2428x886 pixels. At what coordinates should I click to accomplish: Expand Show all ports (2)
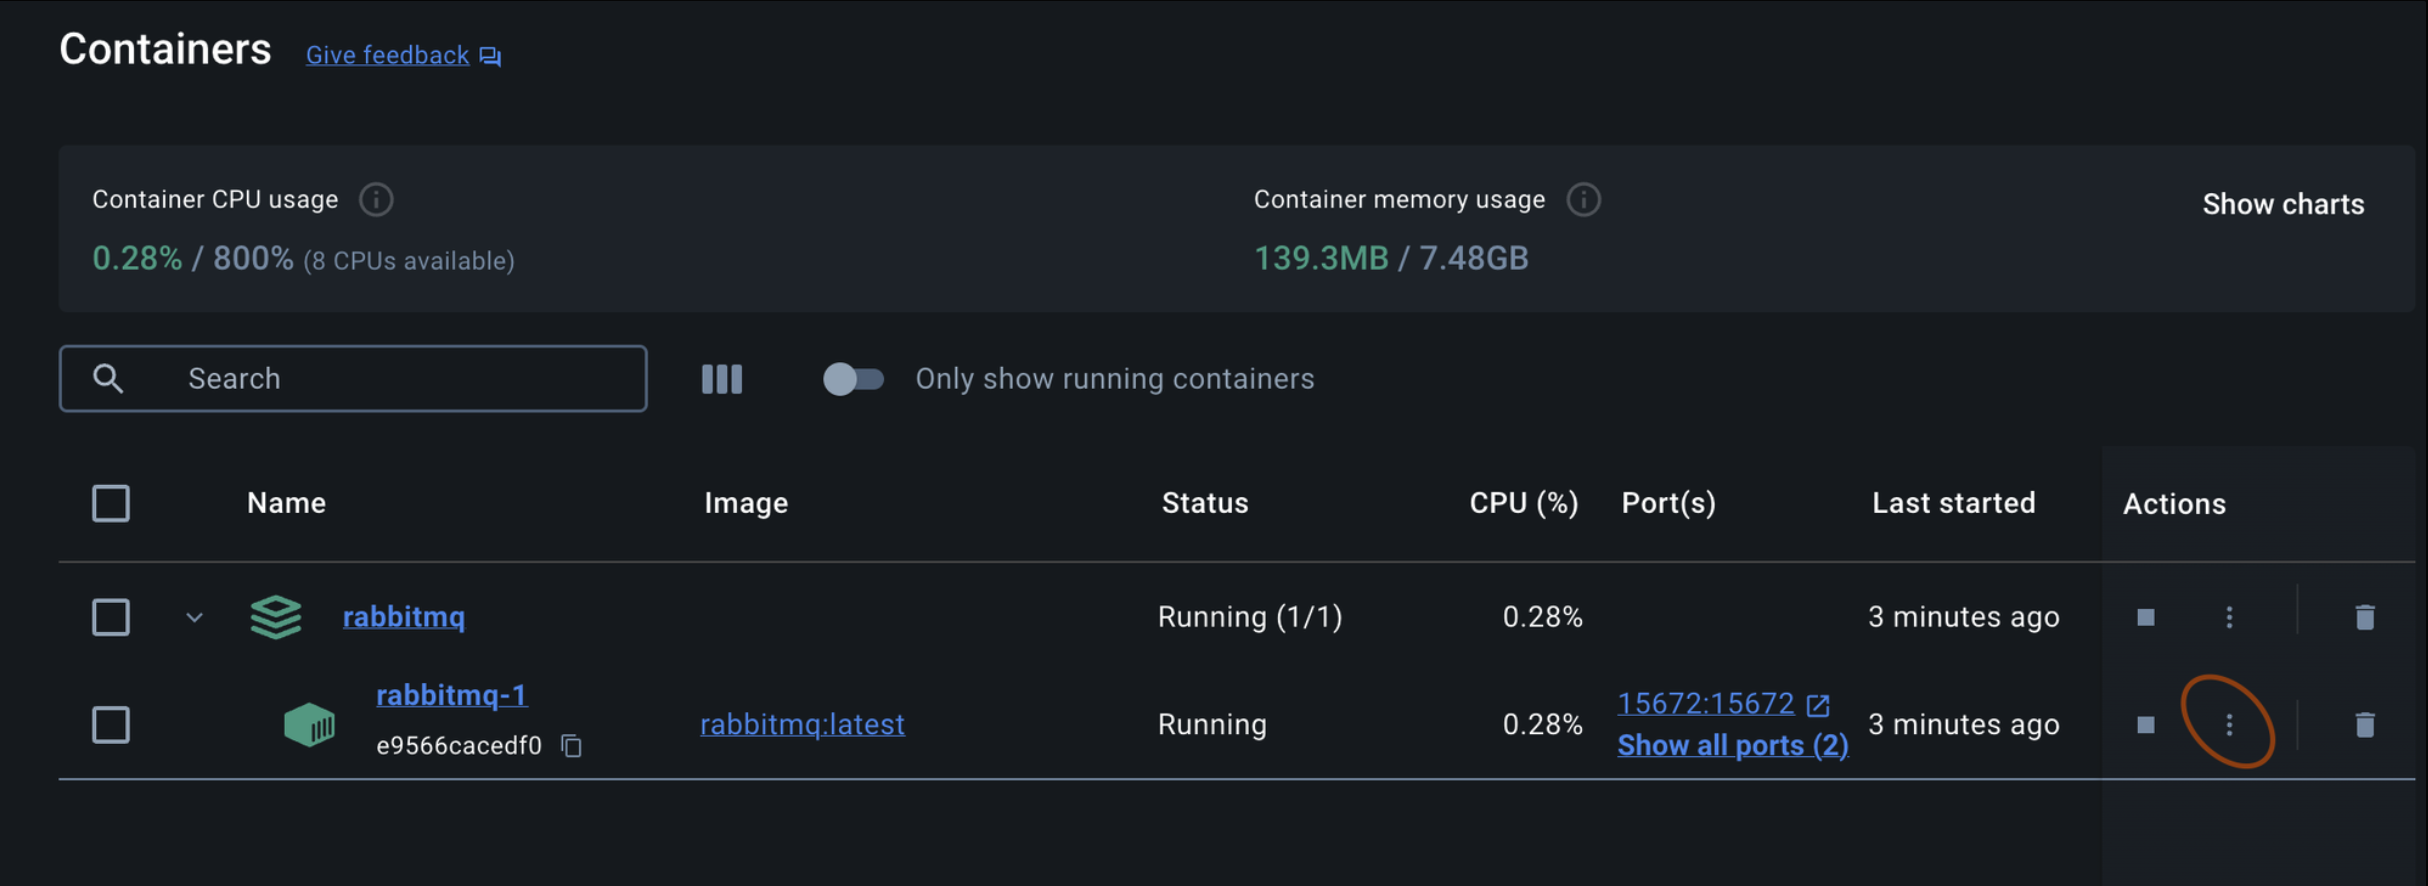[1732, 746]
